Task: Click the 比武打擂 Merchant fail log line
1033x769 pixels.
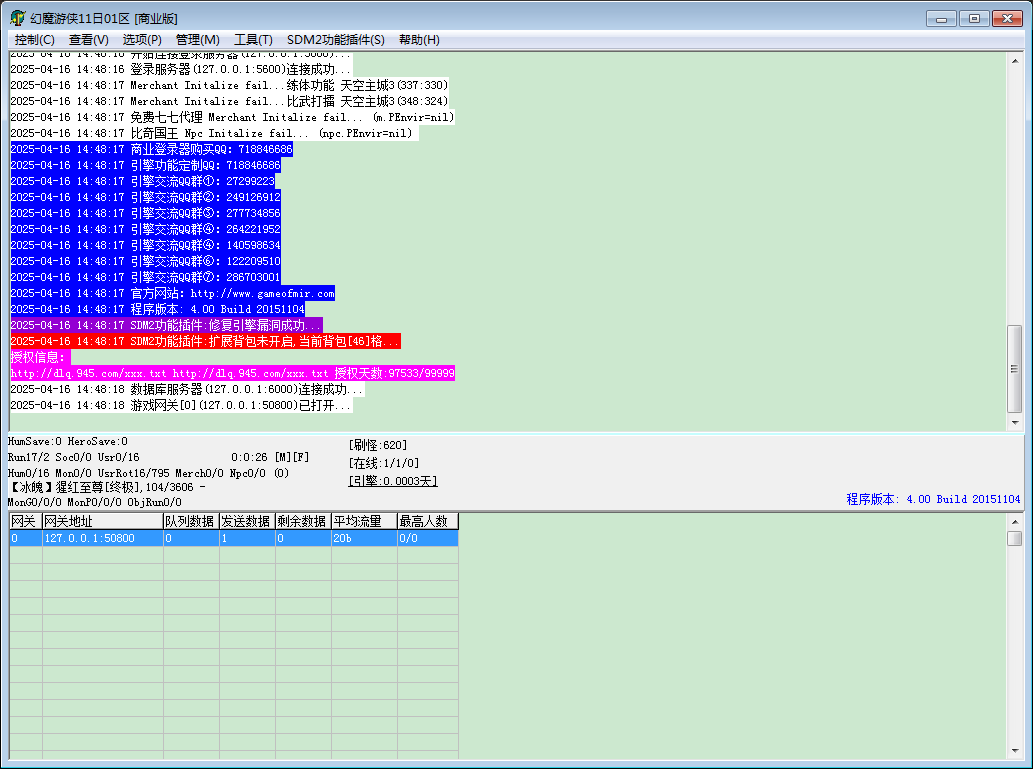Action: click(229, 101)
